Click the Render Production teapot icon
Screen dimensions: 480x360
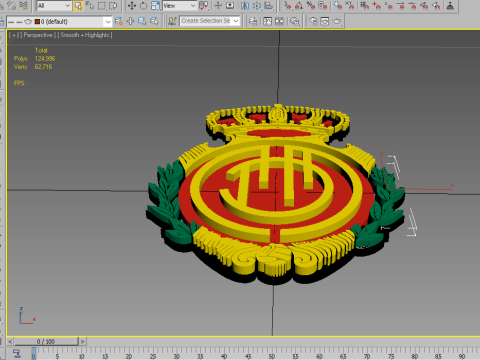coord(337,21)
